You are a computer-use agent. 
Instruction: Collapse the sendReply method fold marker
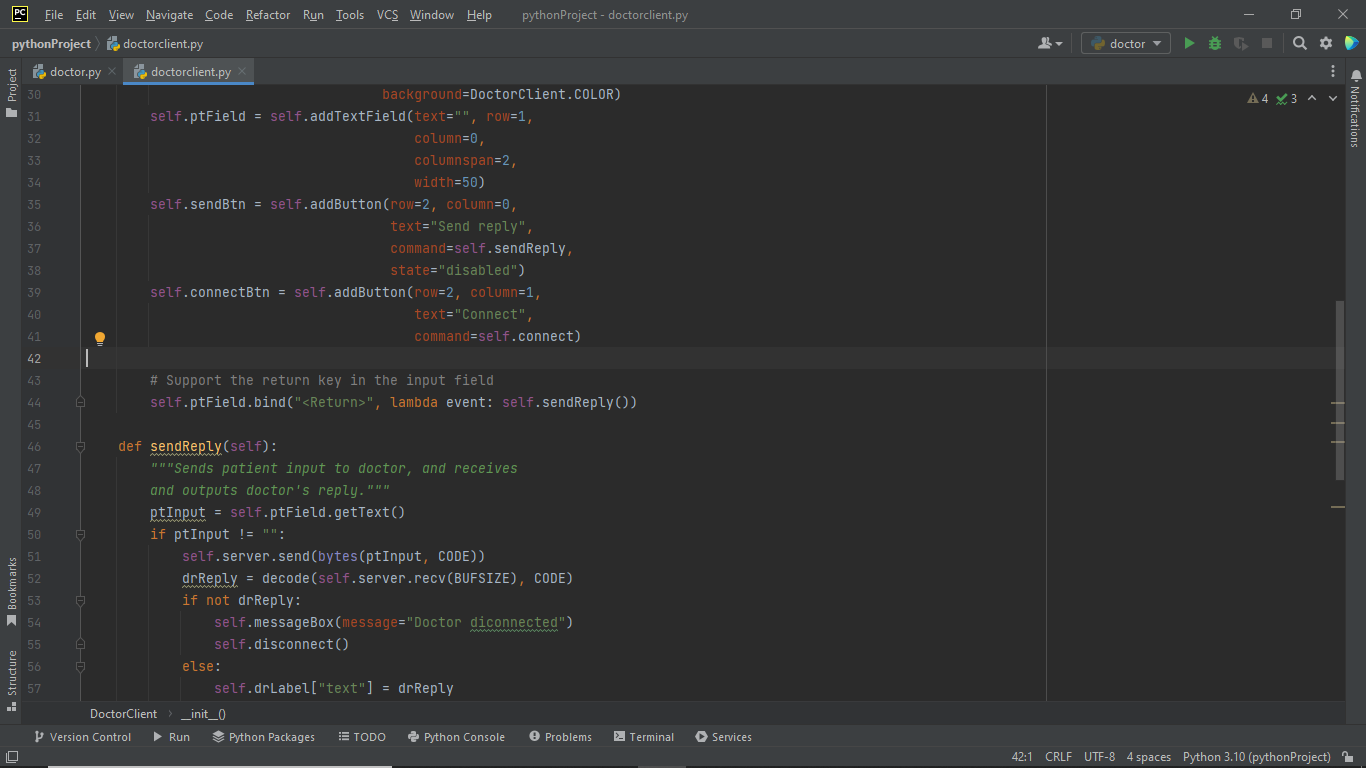click(x=80, y=447)
